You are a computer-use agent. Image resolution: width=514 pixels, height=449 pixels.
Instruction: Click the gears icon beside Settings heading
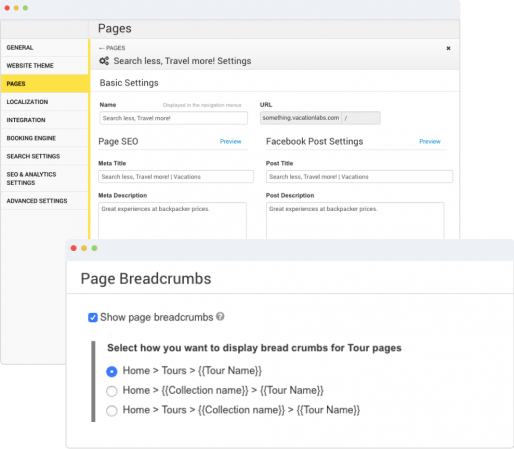[104, 61]
